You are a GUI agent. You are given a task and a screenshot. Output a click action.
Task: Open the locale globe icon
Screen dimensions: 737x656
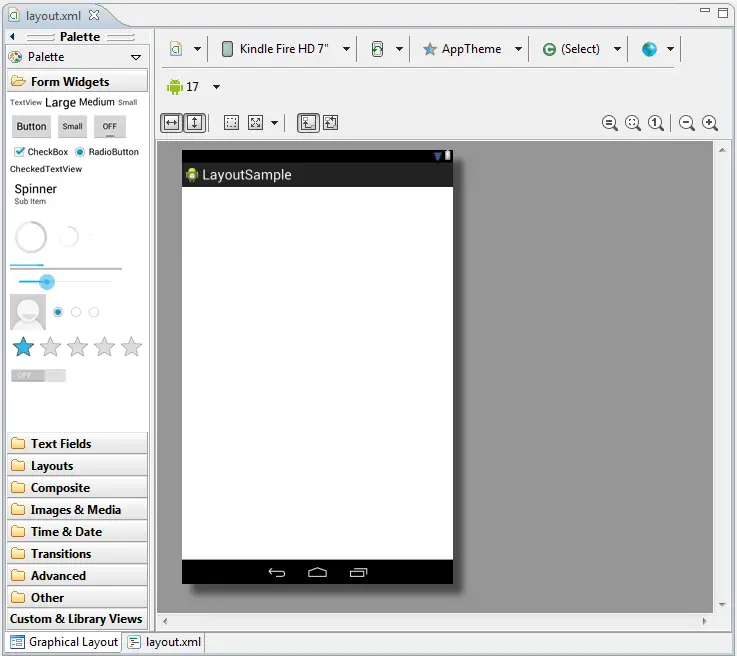pos(650,49)
